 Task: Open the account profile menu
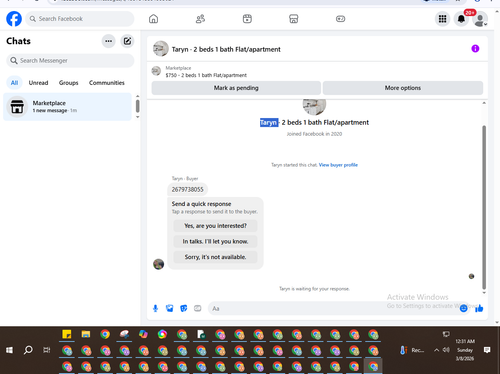tap(480, 19)
